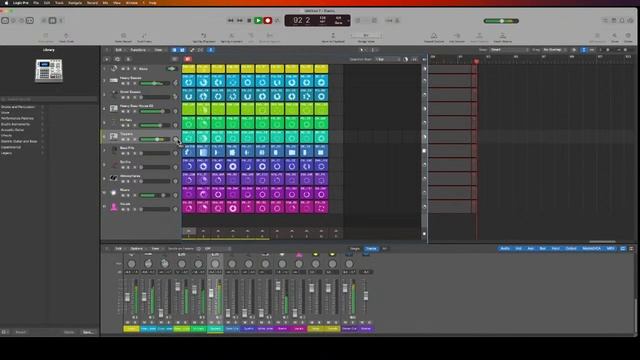
Task: Click the Split by Playhead toolbar icon
Action: click(204, 37)
